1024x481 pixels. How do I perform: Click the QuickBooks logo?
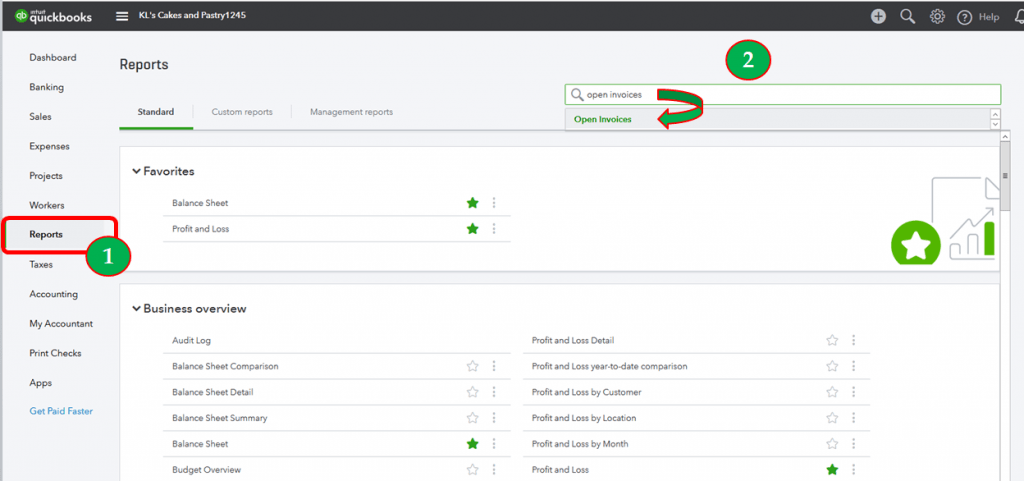pos(53,16)
